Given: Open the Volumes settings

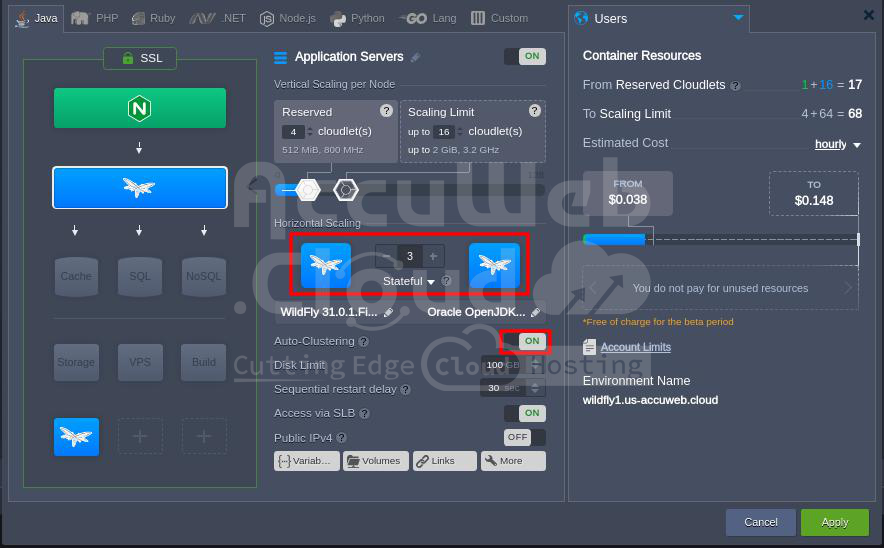Looking at the screenshot, I should pos(375,461).
